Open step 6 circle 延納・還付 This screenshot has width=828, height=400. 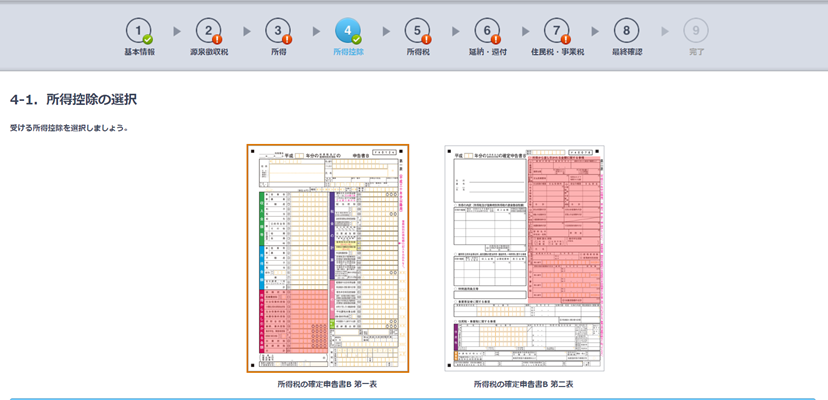click(x=487, y=30)
